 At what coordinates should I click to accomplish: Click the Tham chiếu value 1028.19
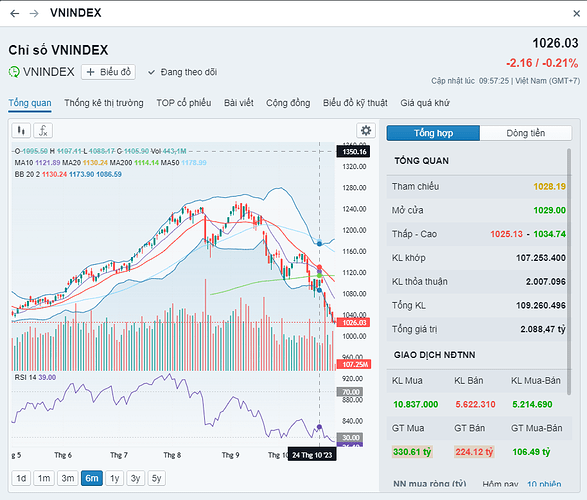click(550, 186)
